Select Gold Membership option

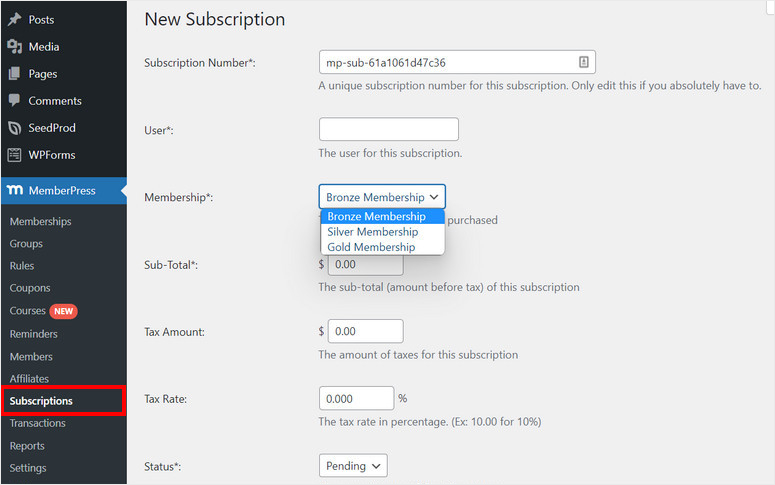point(370,247)
